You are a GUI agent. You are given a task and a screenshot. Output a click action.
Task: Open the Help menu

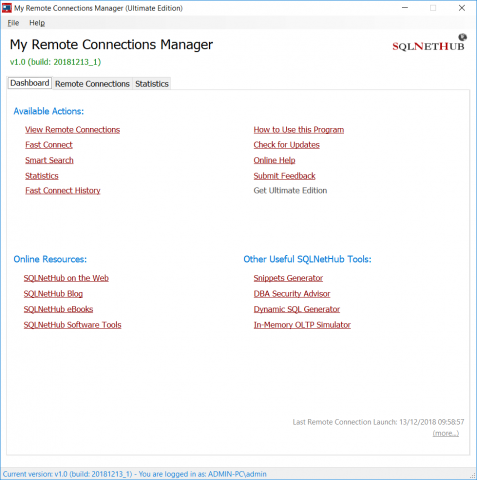click(x=37, y=23)
